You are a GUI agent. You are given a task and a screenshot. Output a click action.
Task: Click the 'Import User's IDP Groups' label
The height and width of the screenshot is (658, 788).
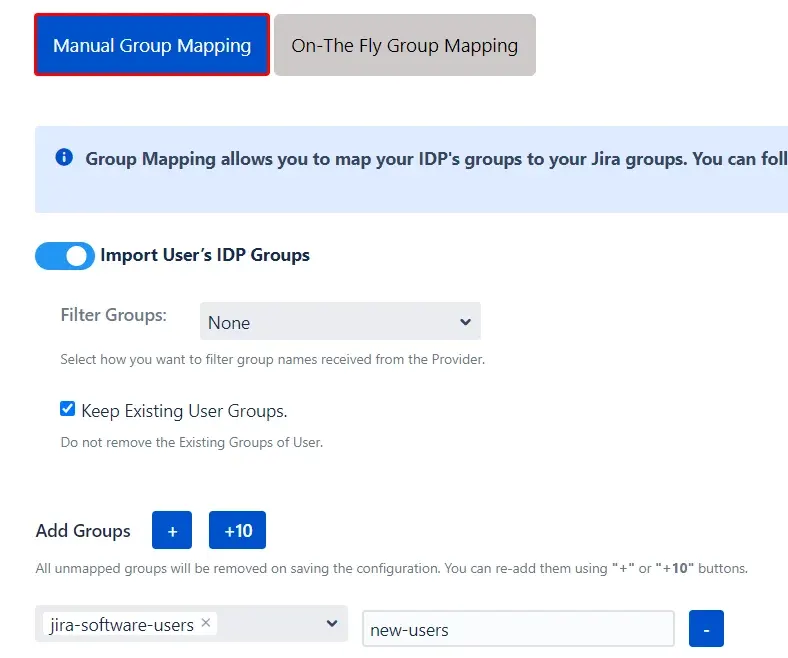click(x=205, y=255)
